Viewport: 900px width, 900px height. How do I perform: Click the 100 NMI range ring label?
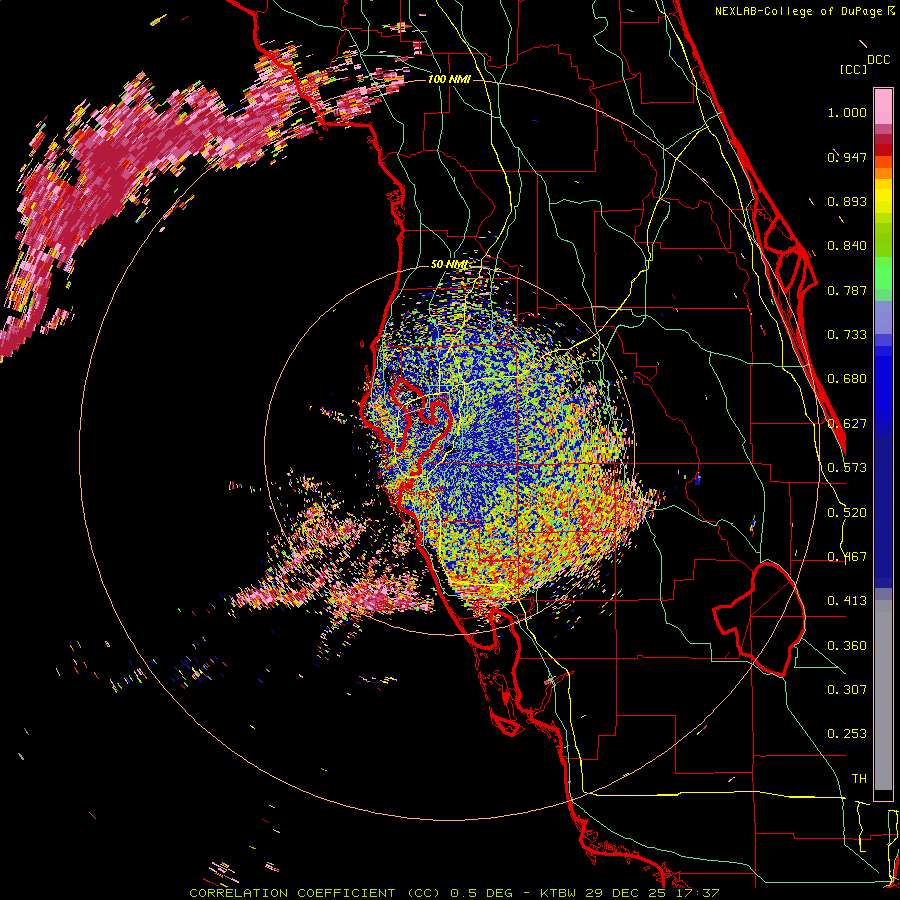point(449,79)
